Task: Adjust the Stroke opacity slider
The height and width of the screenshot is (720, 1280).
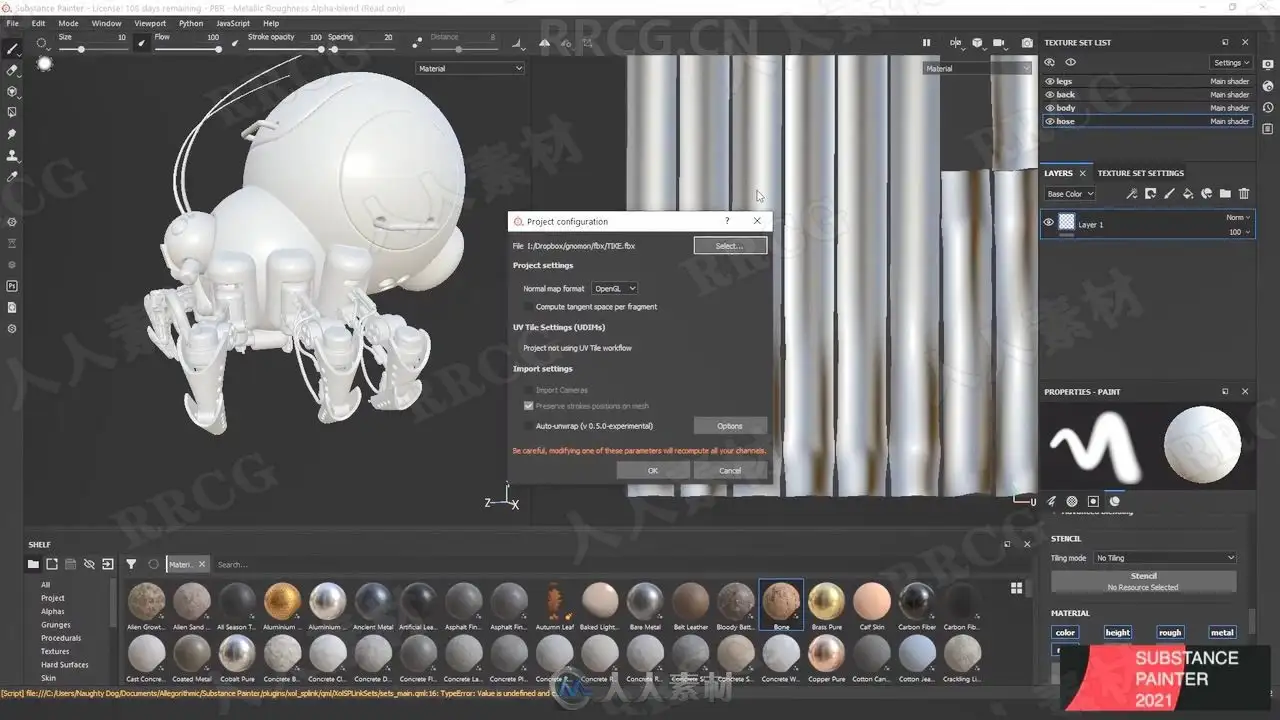Action: click(285, 49)
